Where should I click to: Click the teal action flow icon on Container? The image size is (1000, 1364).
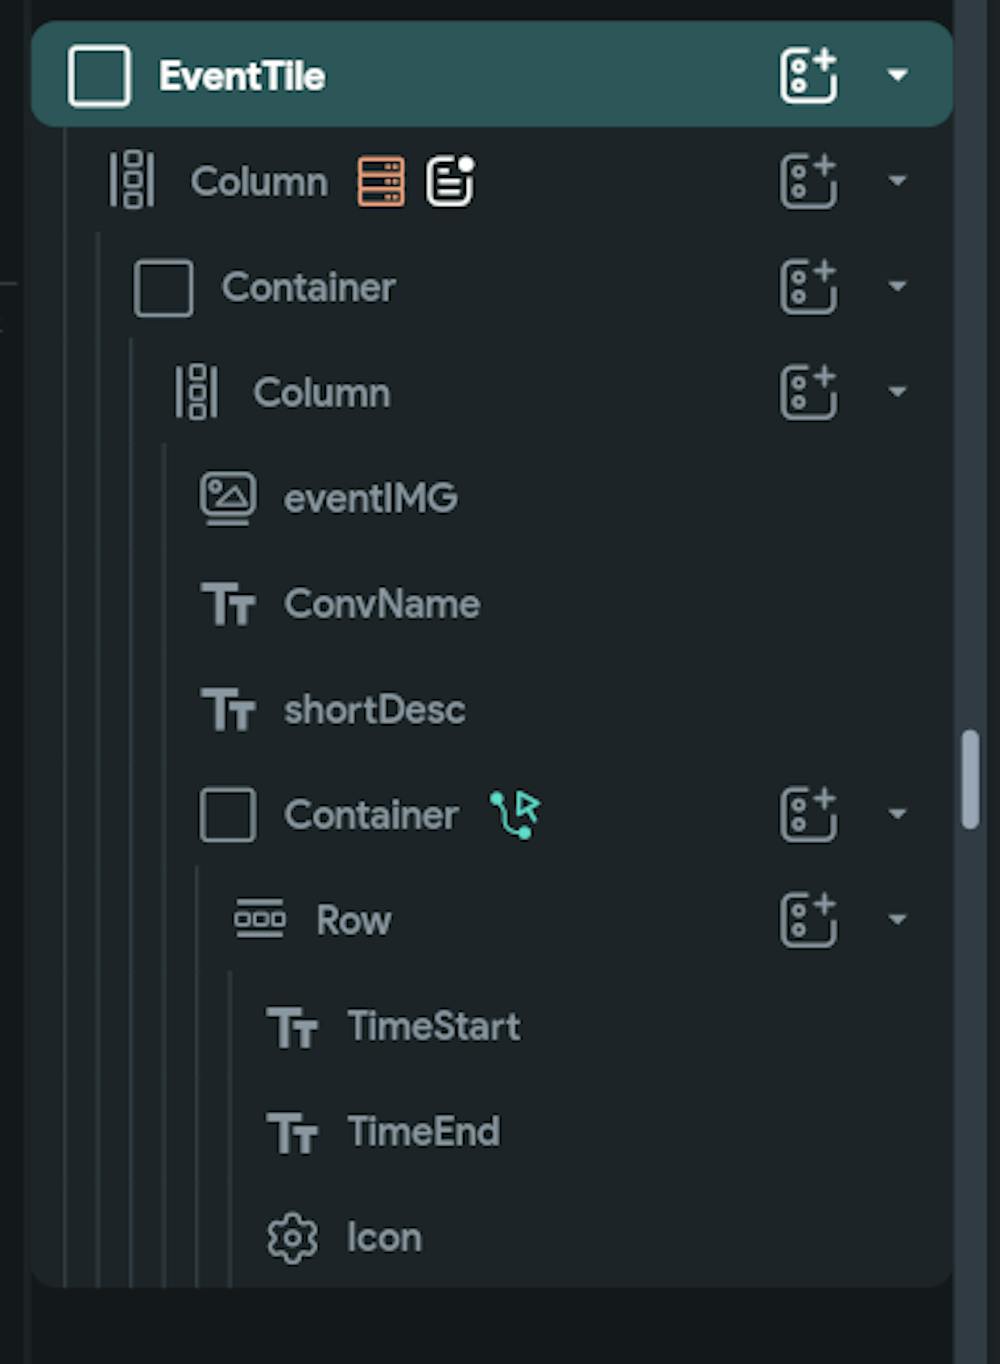click(x=515, y=814)
